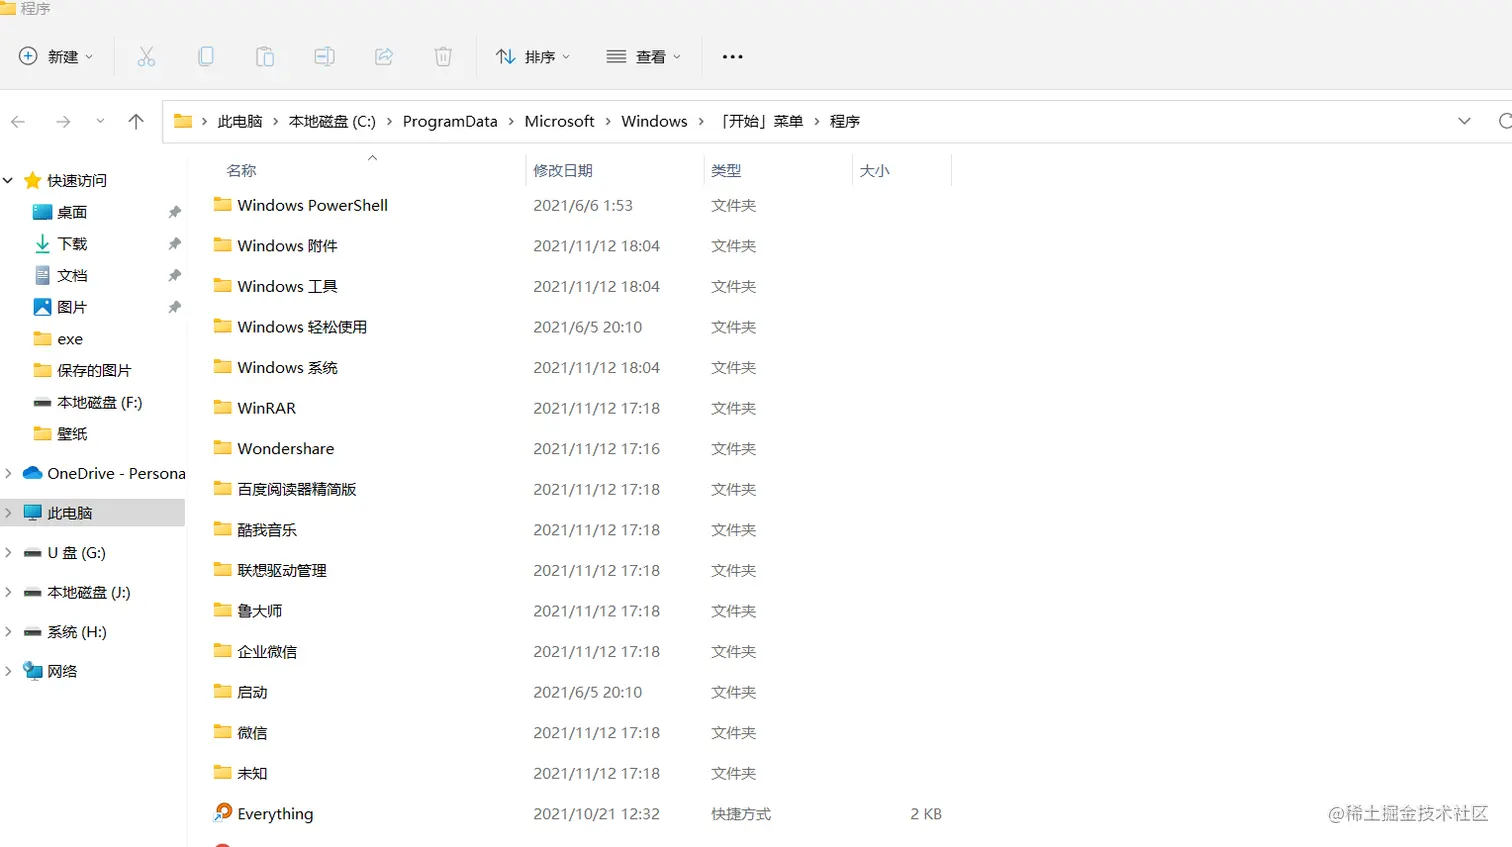Open the more options ellipsis menu
1512x847 pixels.
pyautogui.click(x=732, y=57)
